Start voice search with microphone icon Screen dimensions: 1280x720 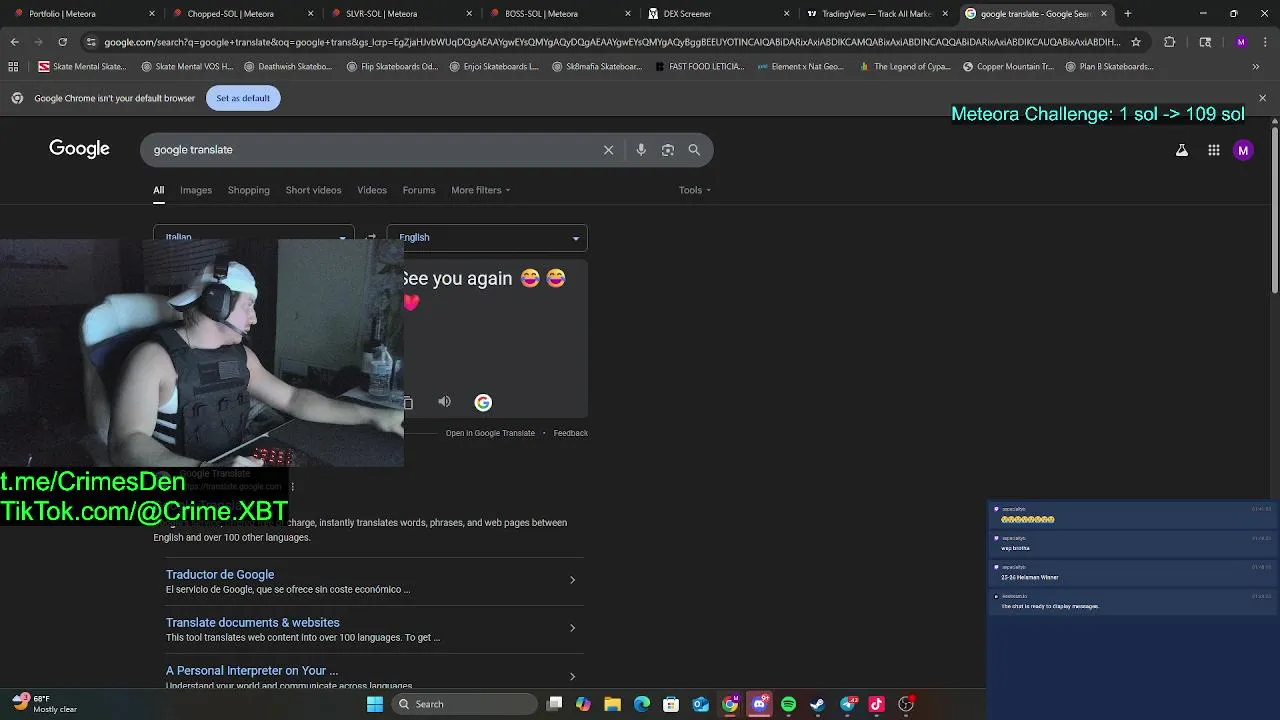(641, 150)
